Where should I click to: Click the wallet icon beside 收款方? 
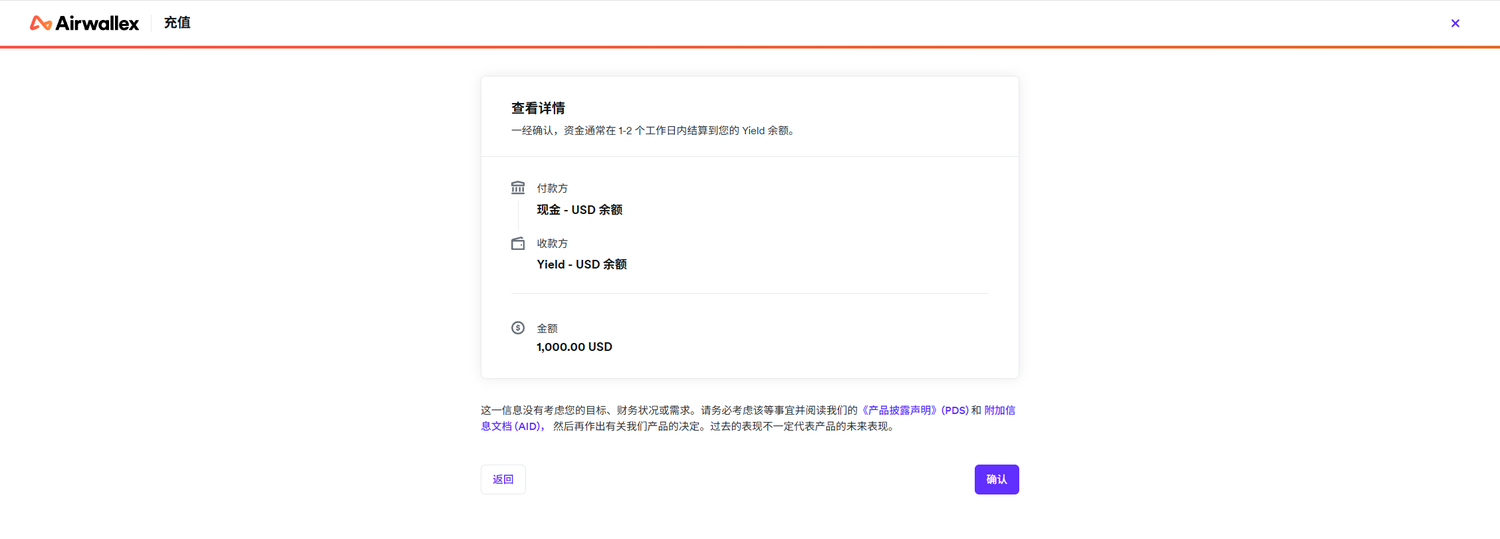pyautogui.click(x=518, y=243)
